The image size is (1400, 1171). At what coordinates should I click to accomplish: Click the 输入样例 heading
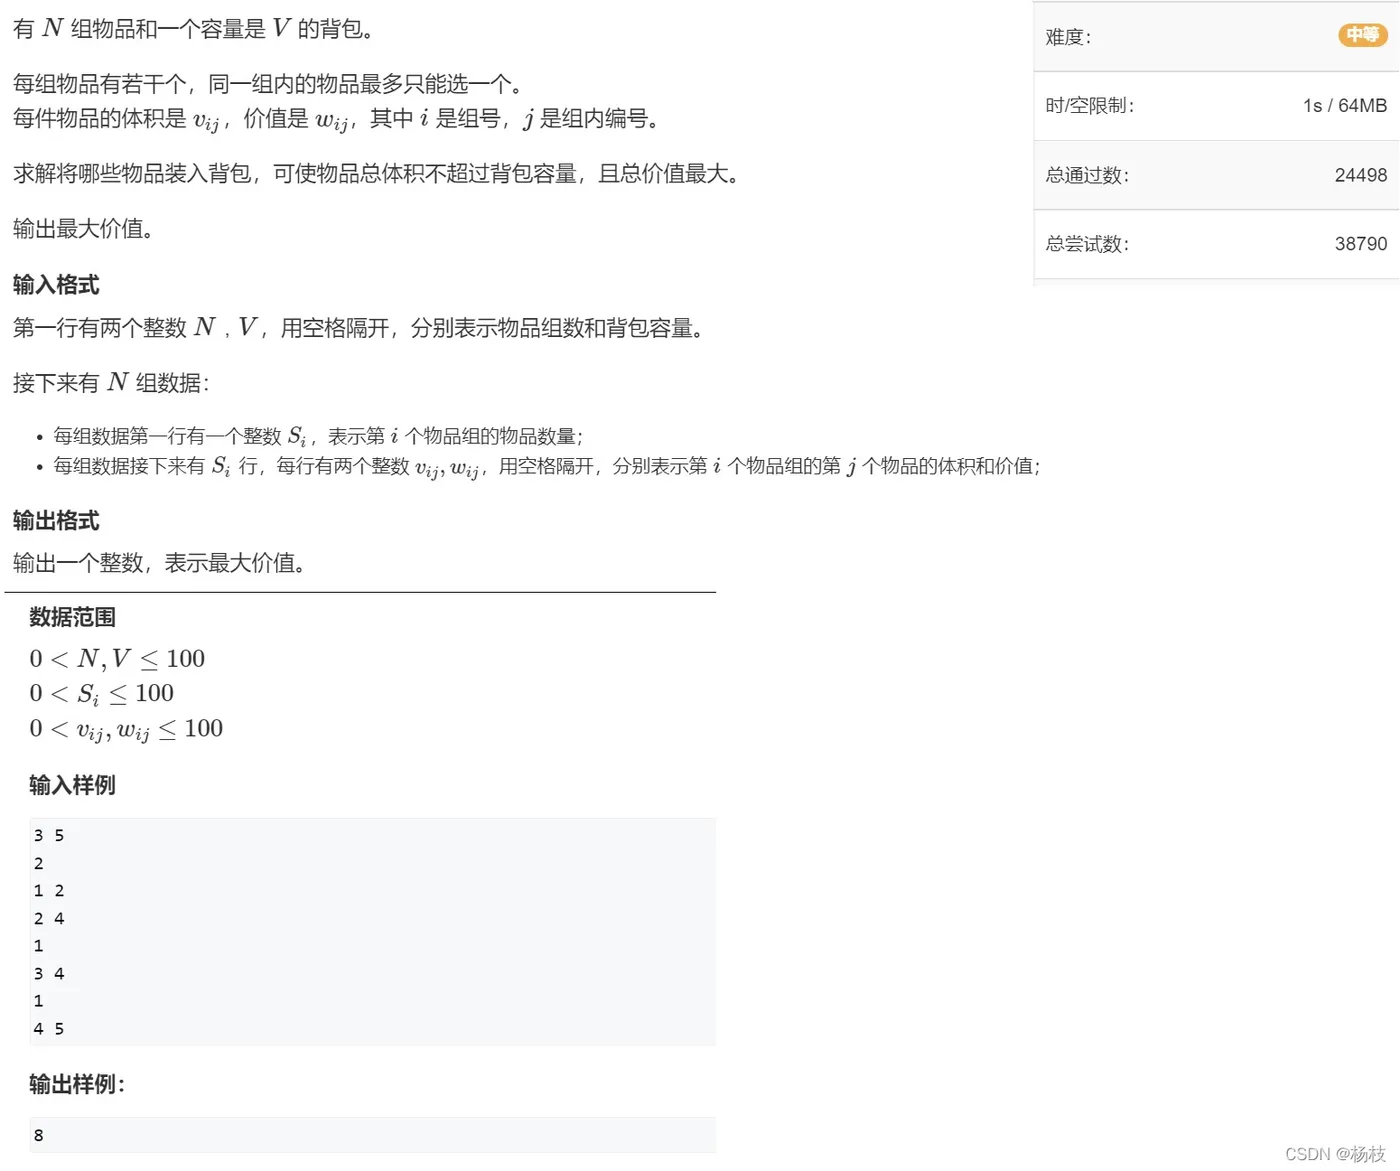point(71,785)
